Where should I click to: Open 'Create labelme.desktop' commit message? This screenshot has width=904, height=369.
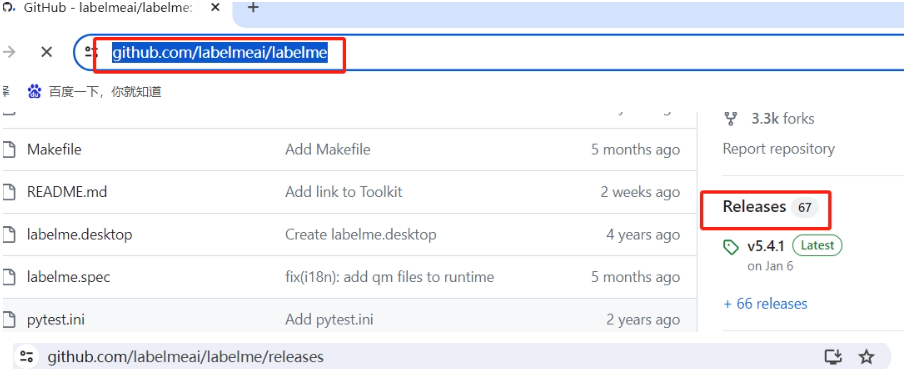click(361, 235)
